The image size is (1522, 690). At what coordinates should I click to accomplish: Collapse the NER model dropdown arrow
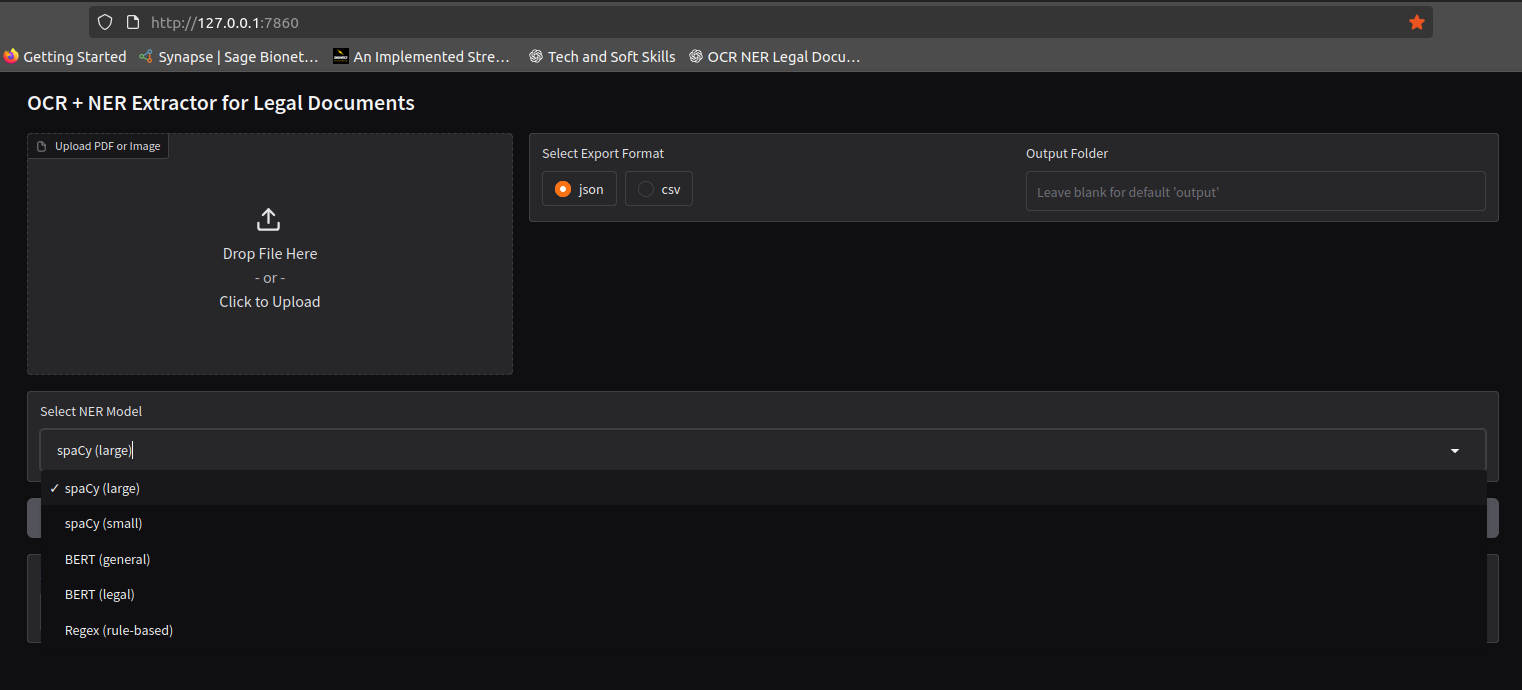point(1454,451)
